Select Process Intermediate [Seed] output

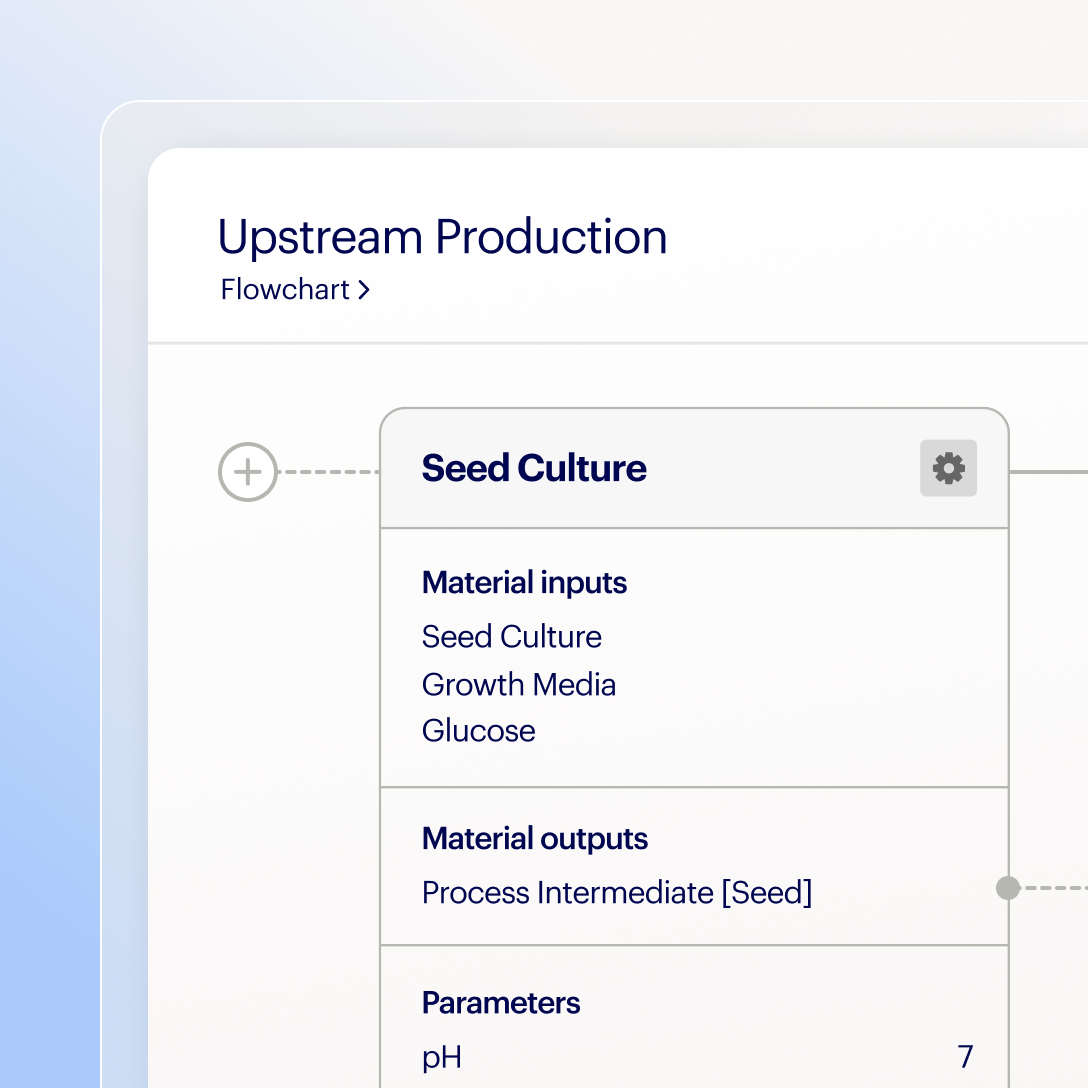click(x=616, y=892)
